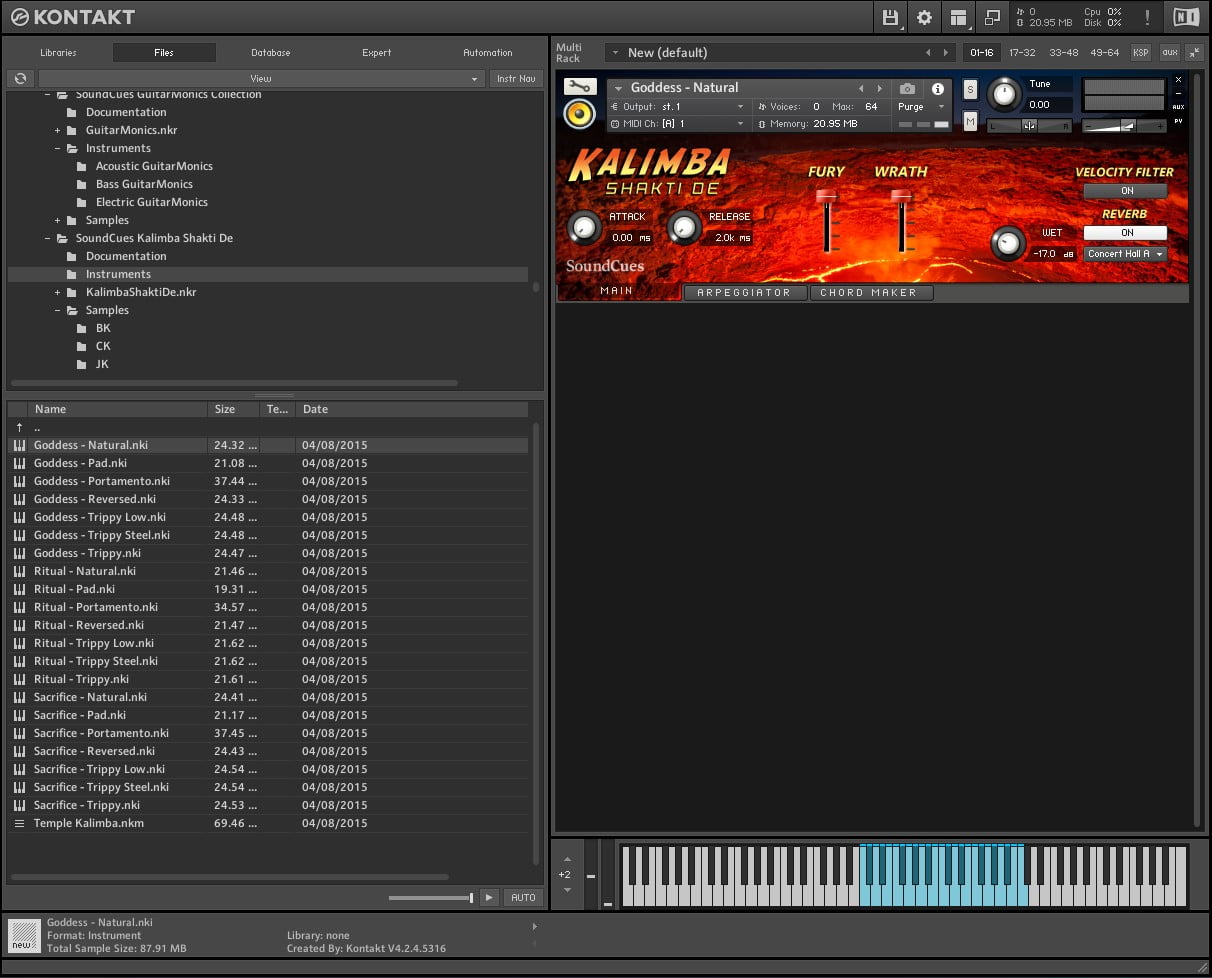
Task: Go up to parent folder arrow
Action: pyautogui.click(x=19, y=427)
